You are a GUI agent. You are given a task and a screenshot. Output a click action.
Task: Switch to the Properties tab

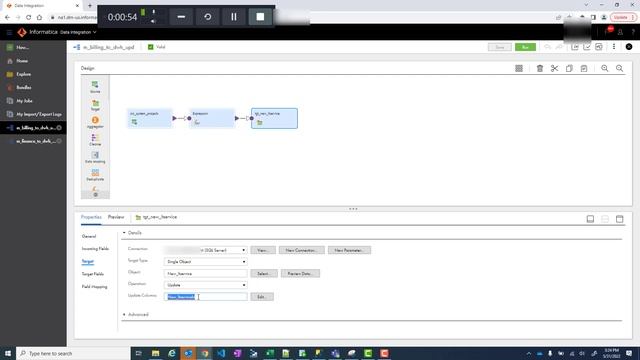pos(91,217)
